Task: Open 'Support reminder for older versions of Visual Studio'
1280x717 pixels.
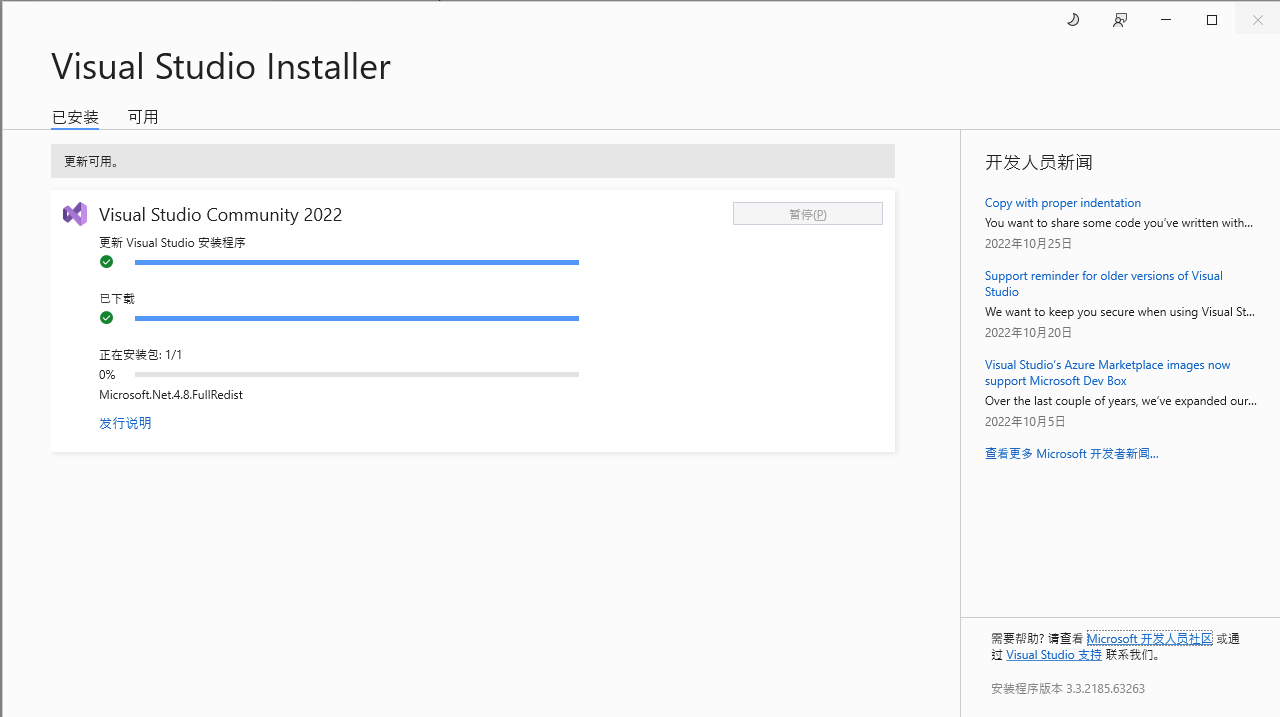Action: pos(1103,283)
